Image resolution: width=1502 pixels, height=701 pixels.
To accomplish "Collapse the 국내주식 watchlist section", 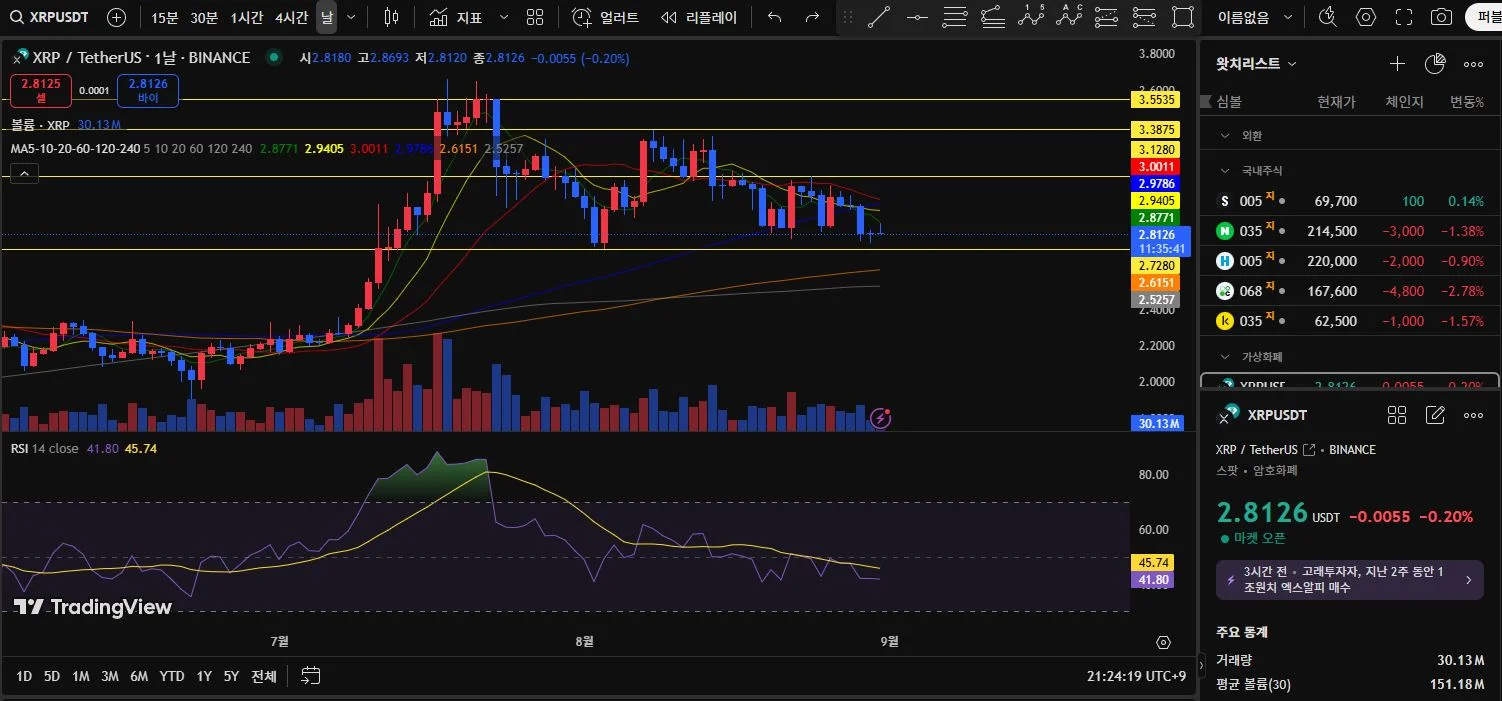I will pos(1227,171).
